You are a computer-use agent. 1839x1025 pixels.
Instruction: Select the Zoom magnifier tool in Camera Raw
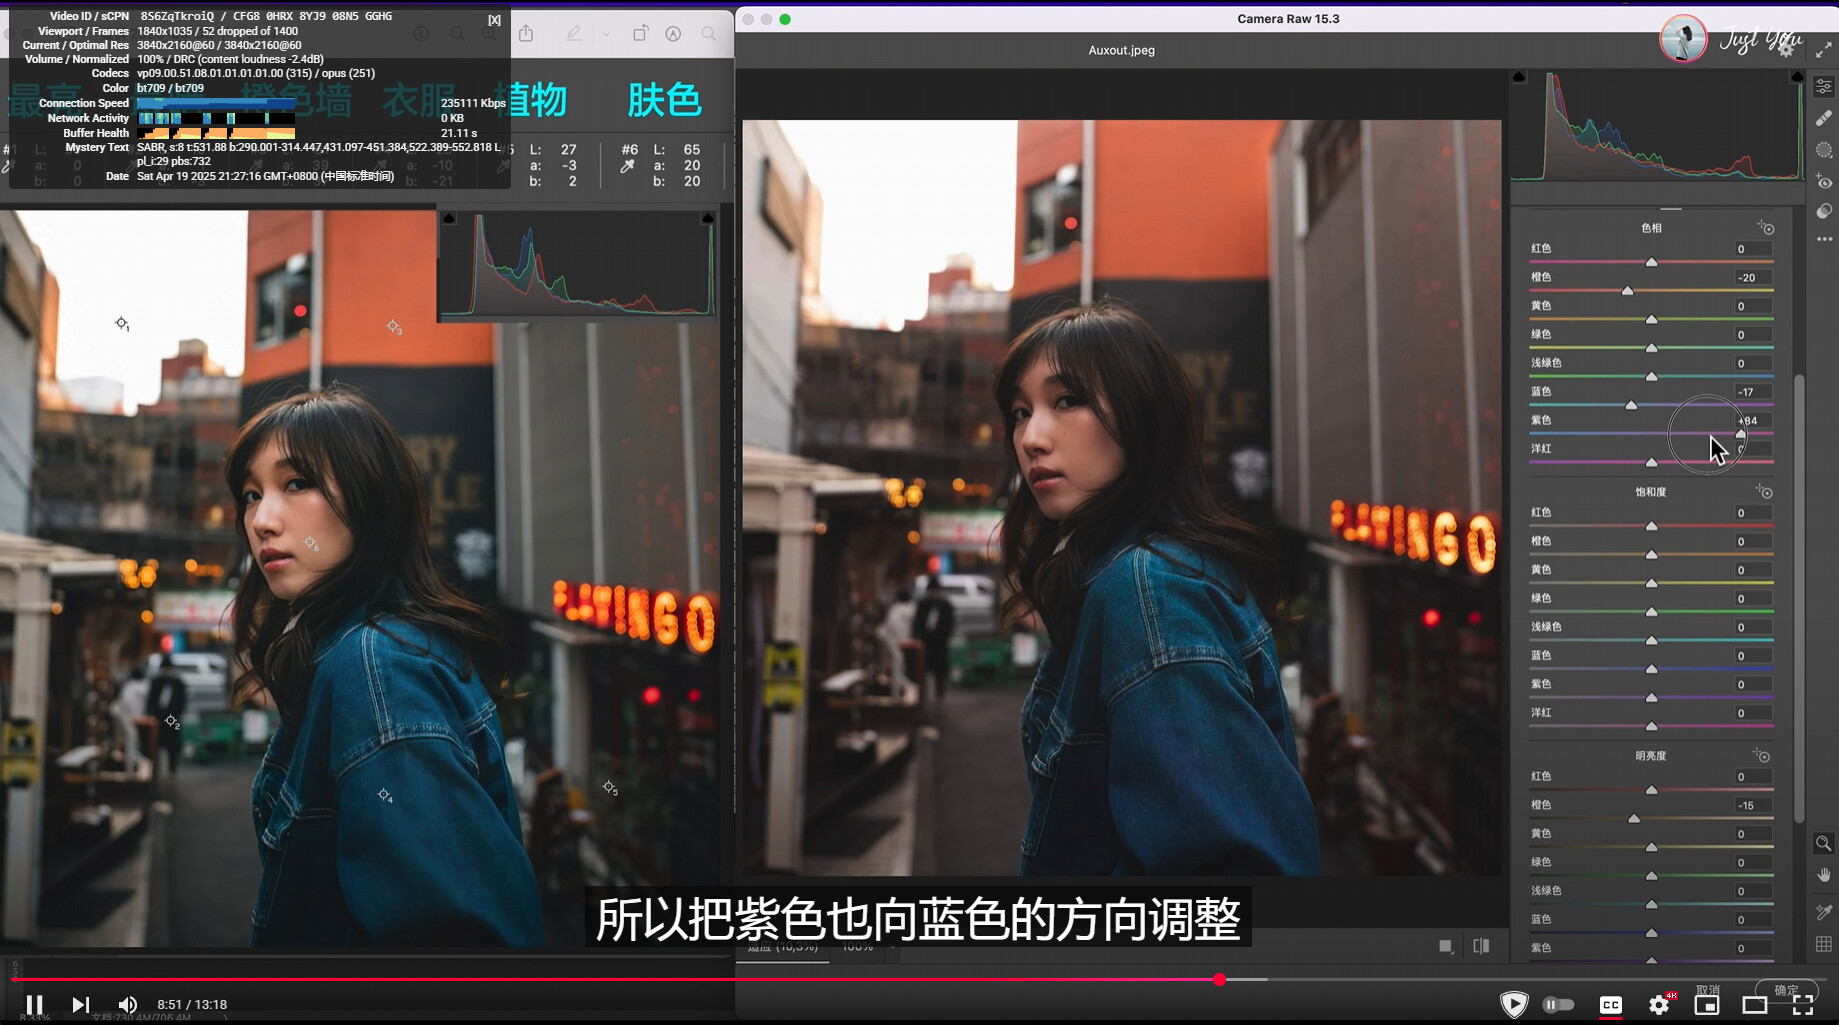click(1824, 844)
